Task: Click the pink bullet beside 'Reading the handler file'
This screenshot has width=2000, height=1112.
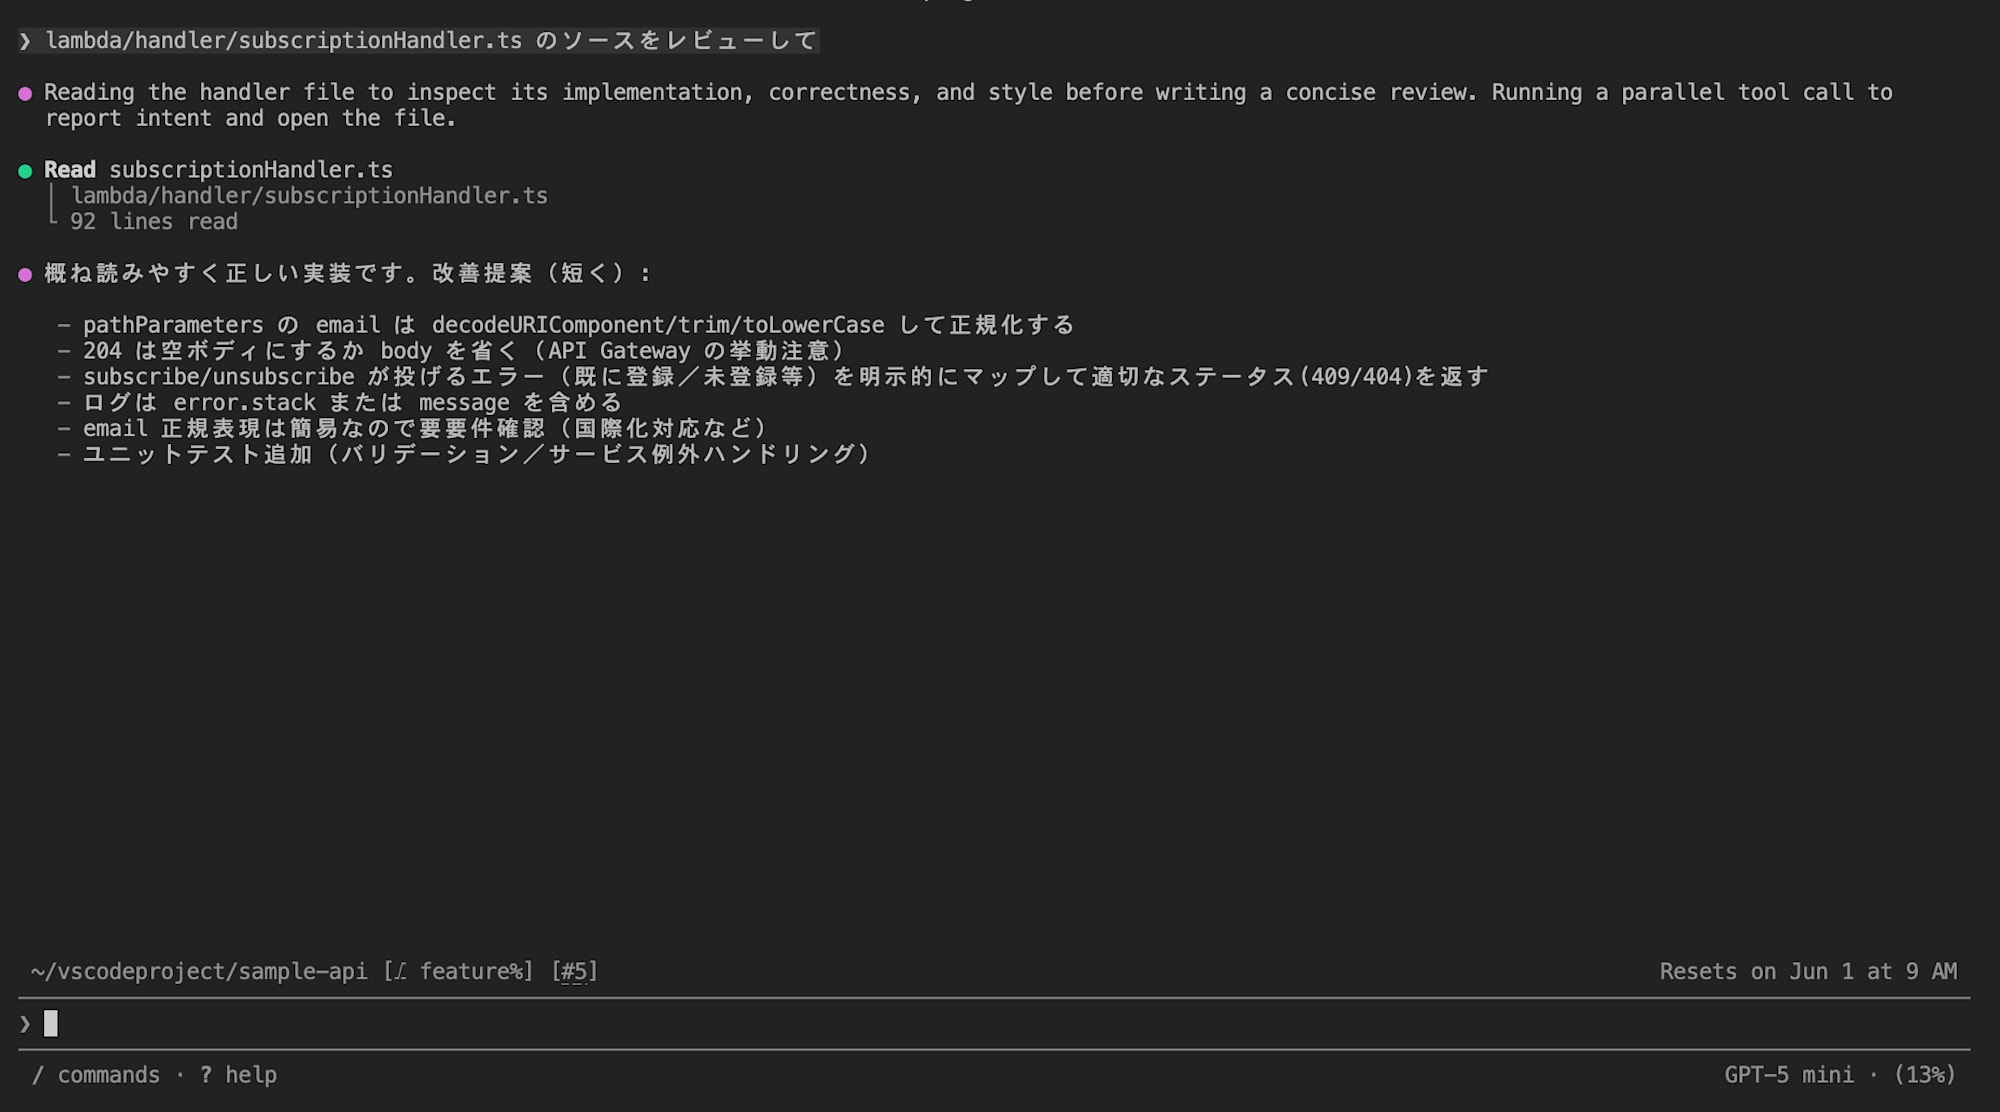Action: click(25, 94)
